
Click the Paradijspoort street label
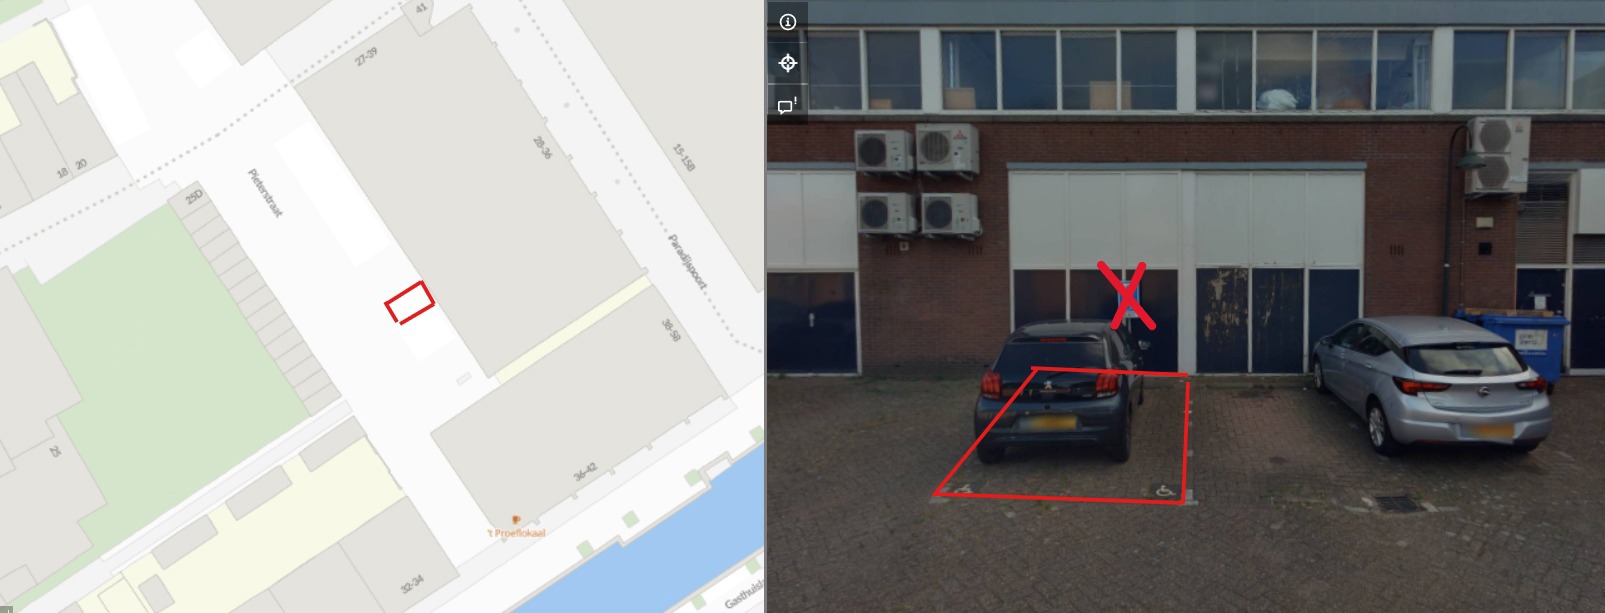pos(688,262)
